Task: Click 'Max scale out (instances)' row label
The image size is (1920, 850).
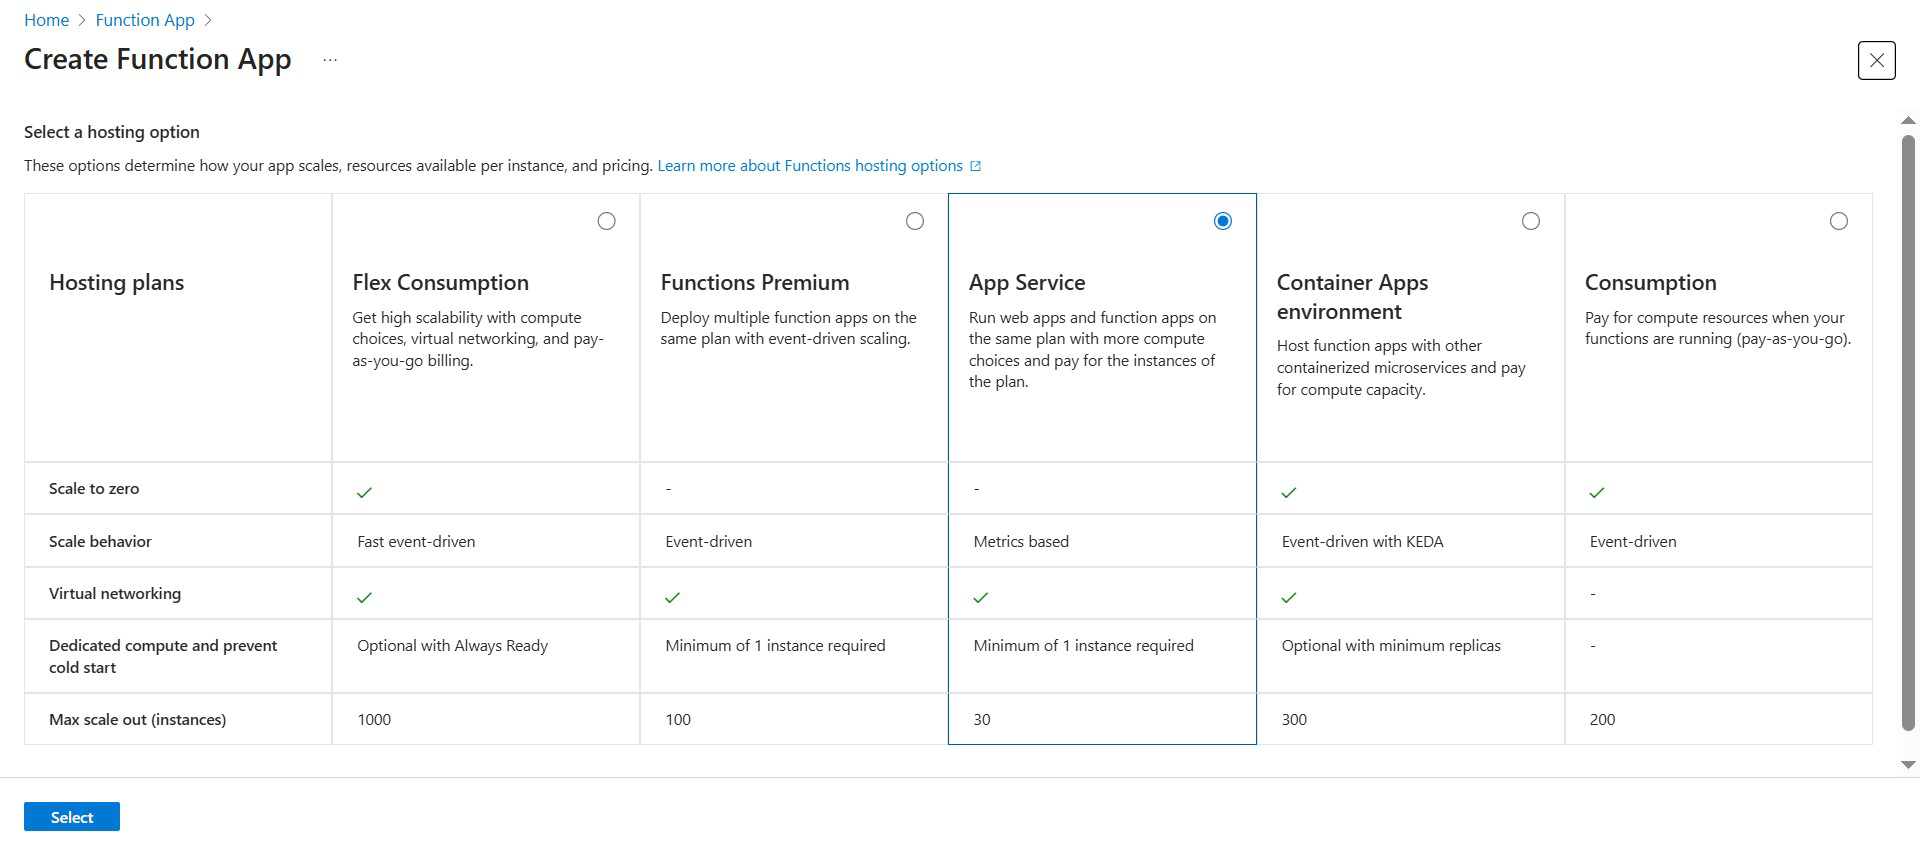Action: coord(137,719)
